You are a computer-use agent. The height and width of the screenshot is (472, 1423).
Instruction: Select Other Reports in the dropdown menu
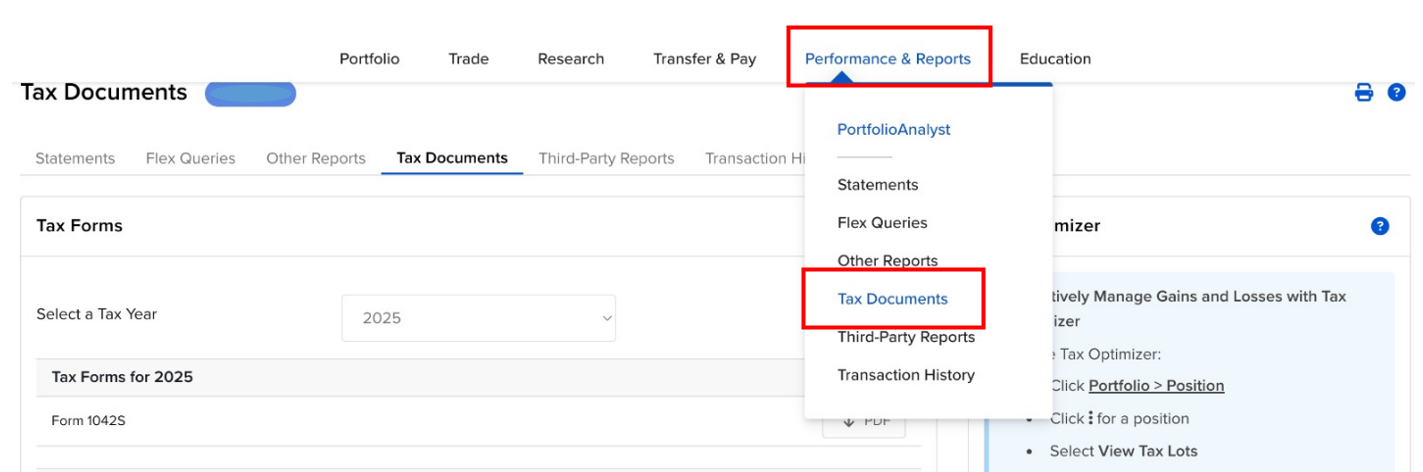coord(888,260)
